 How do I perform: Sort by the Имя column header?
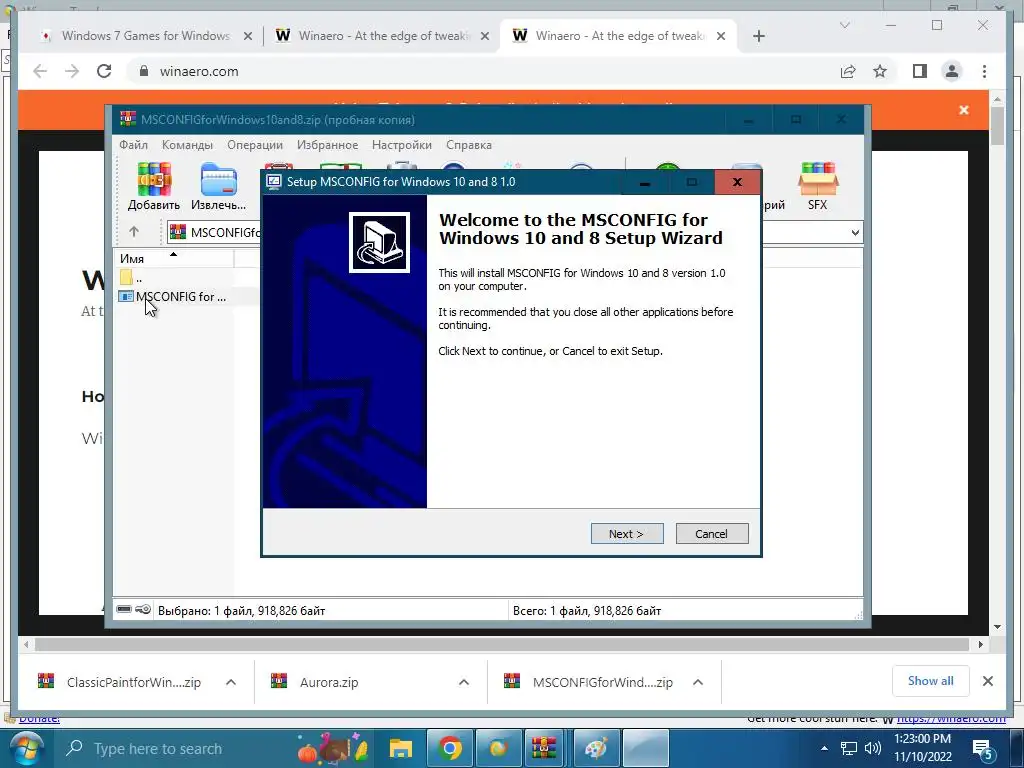pos(173,259)
